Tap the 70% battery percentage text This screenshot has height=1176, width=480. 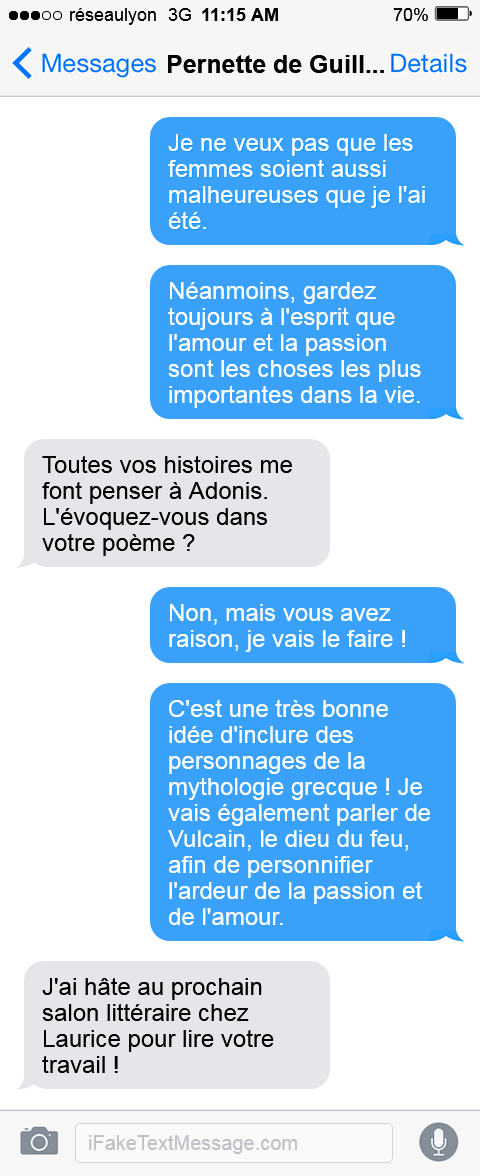click(x=411, y=15)
